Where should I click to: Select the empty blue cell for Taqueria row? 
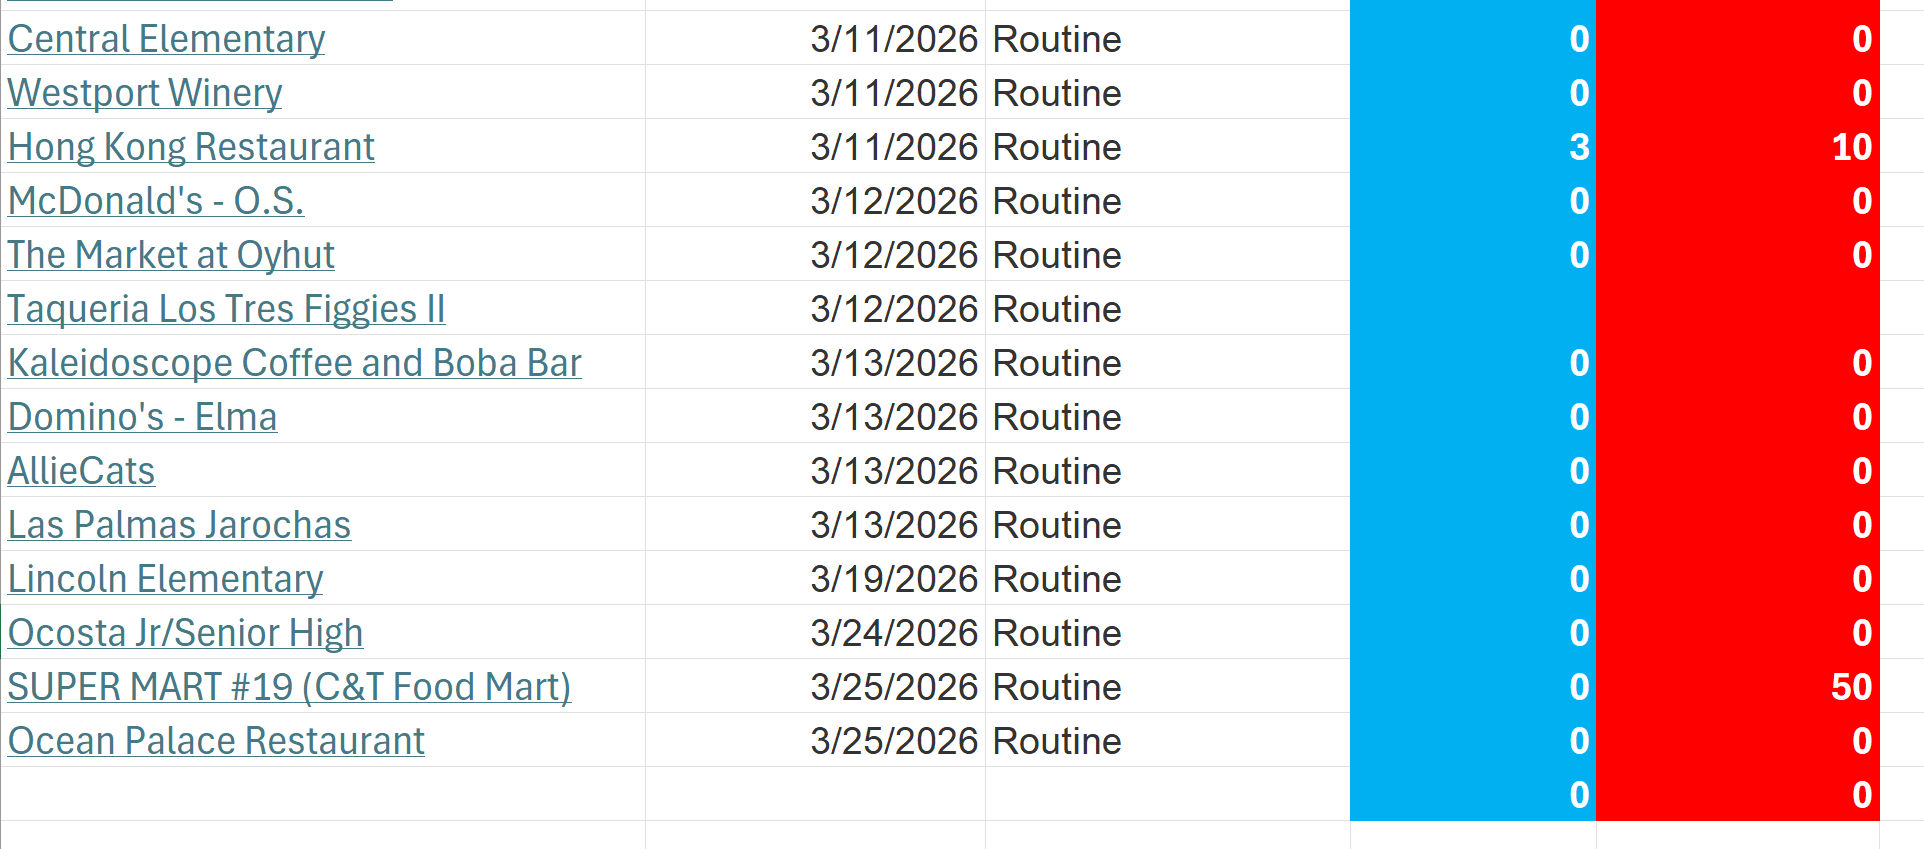(x=1472, y=309)
